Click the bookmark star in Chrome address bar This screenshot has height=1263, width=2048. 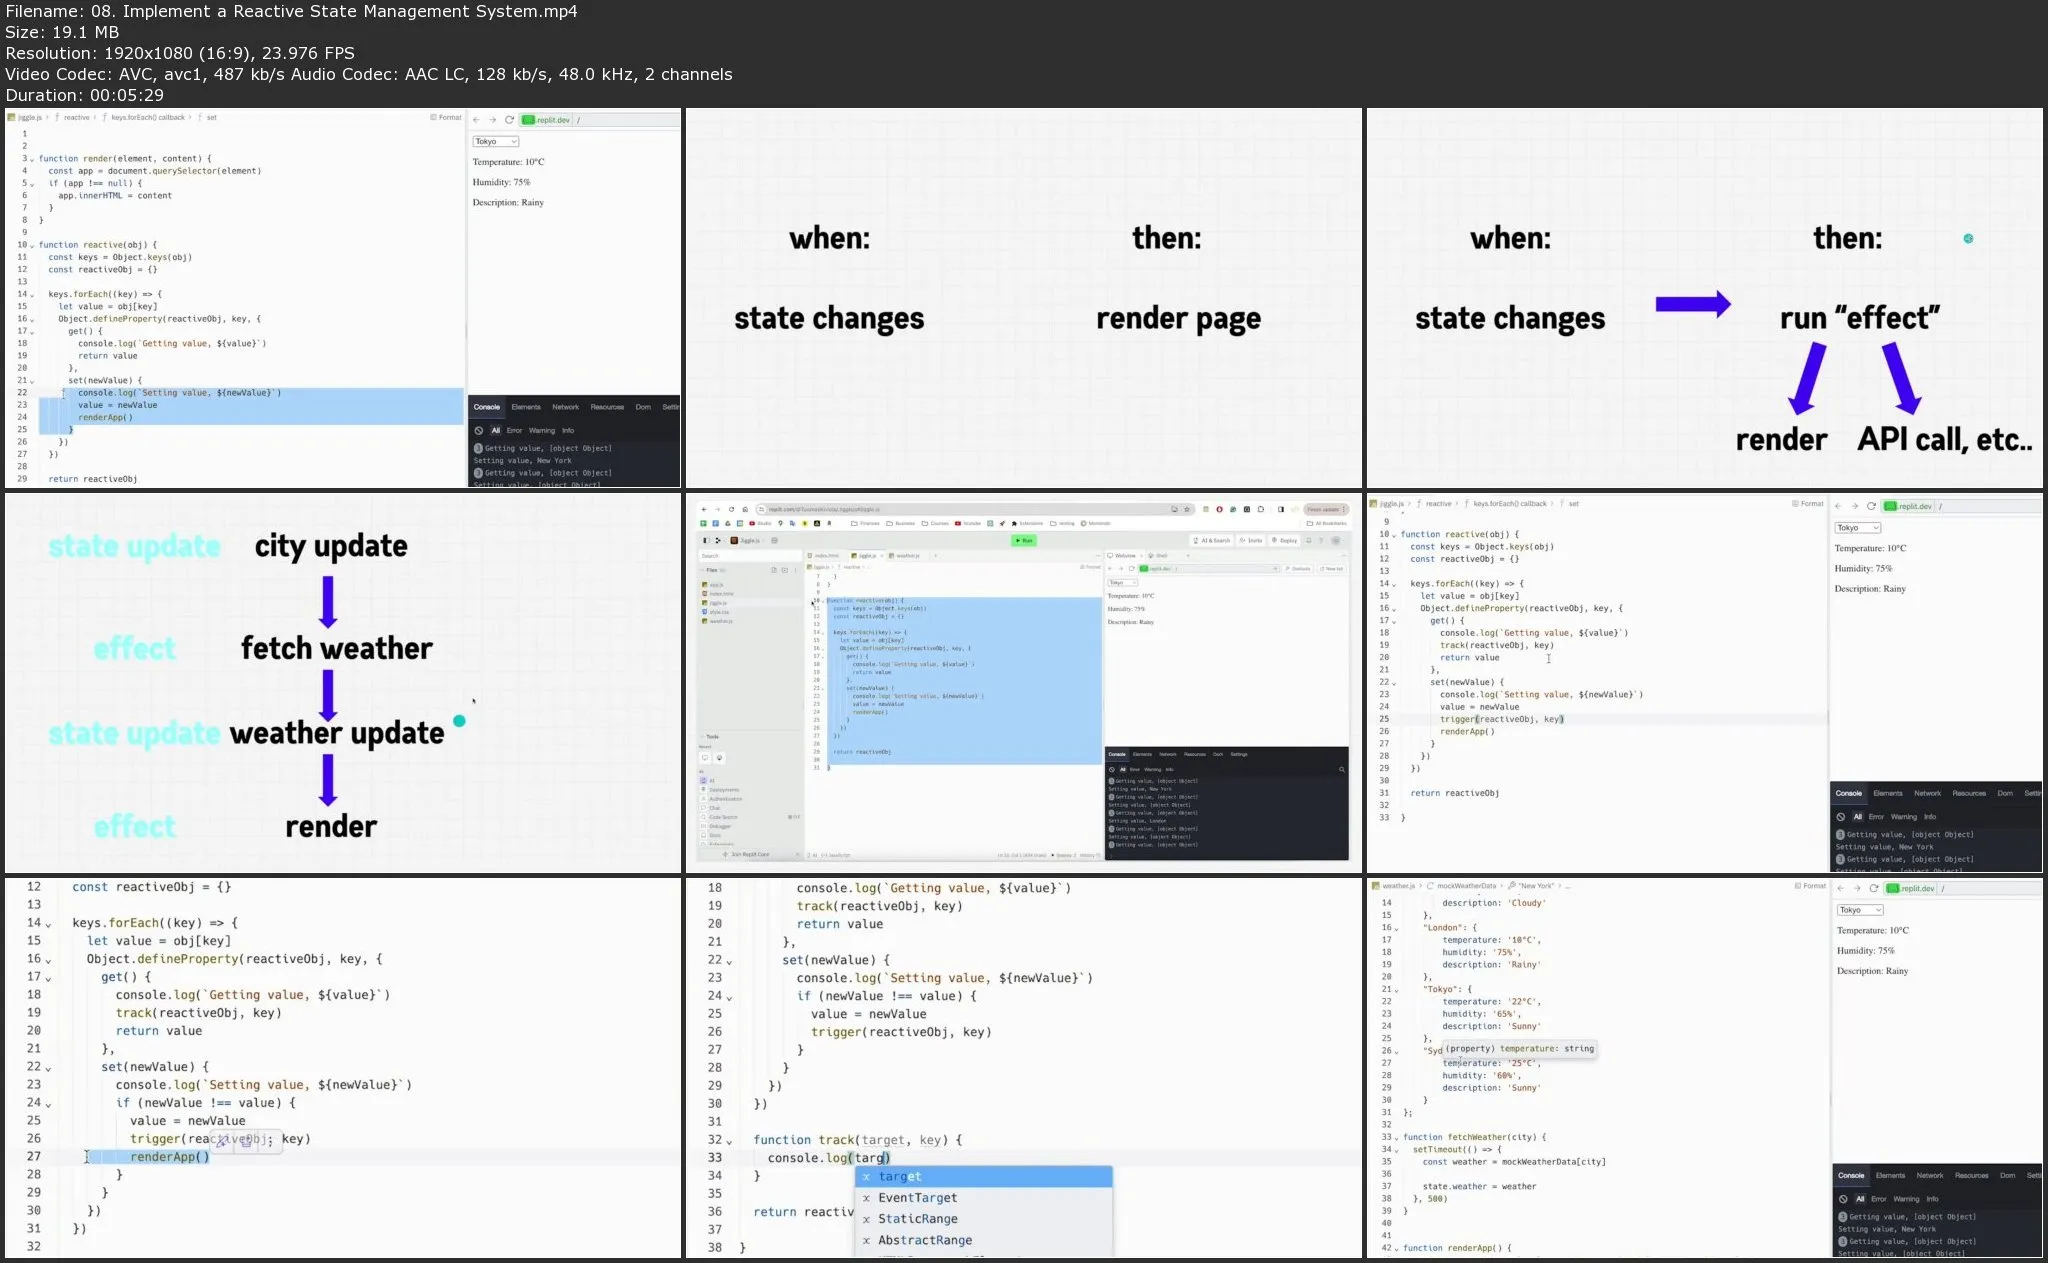(x=1187, y=509)
